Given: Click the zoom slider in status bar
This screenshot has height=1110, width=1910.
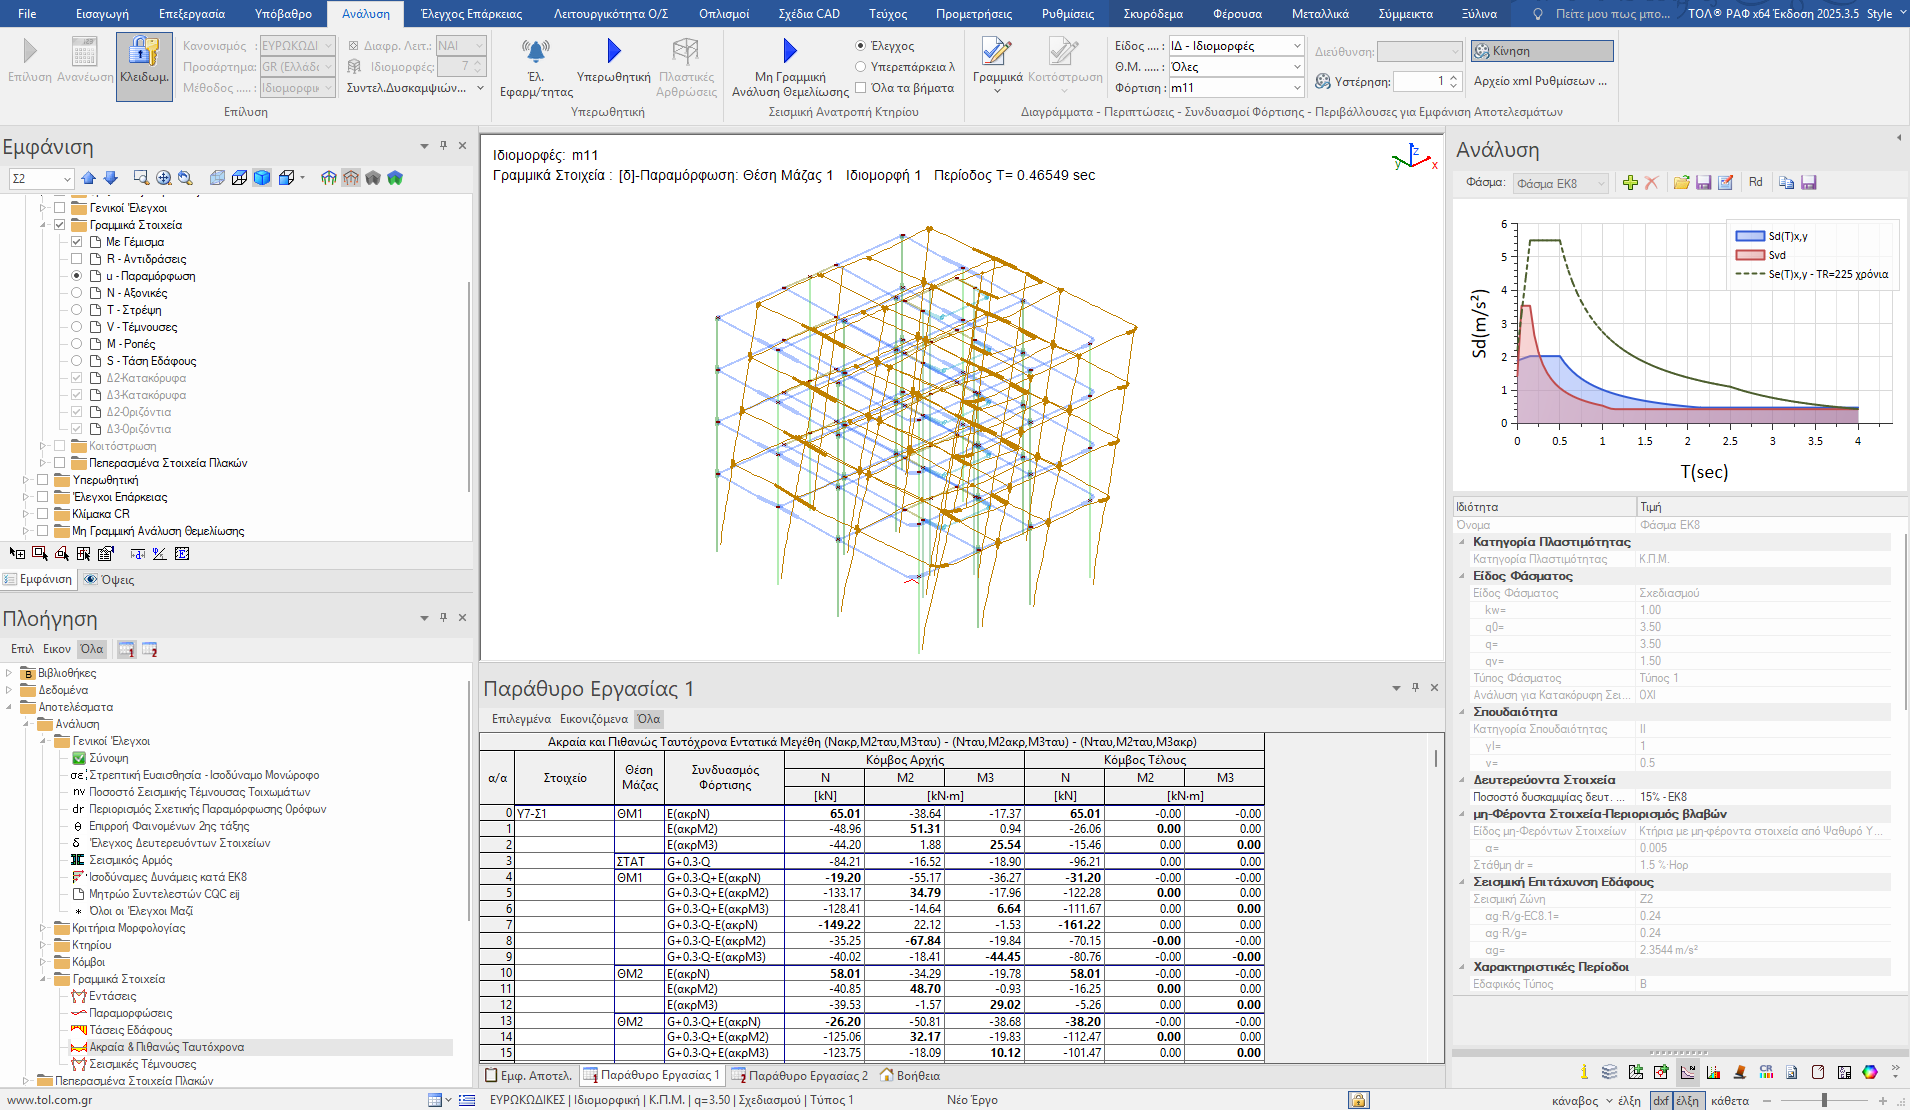Looking at the screenshot, I should point(1824,1100).
